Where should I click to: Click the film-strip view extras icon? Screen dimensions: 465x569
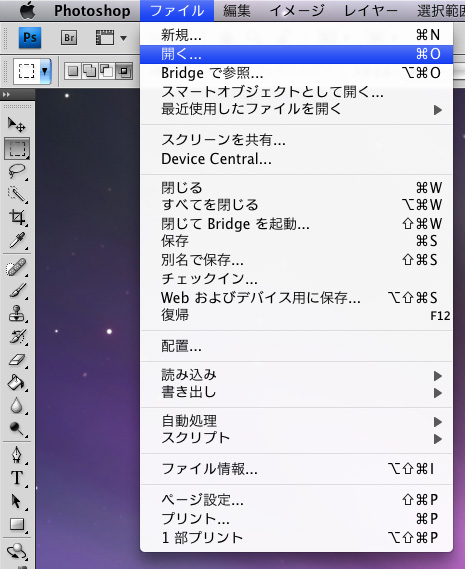tap(105, 38)
